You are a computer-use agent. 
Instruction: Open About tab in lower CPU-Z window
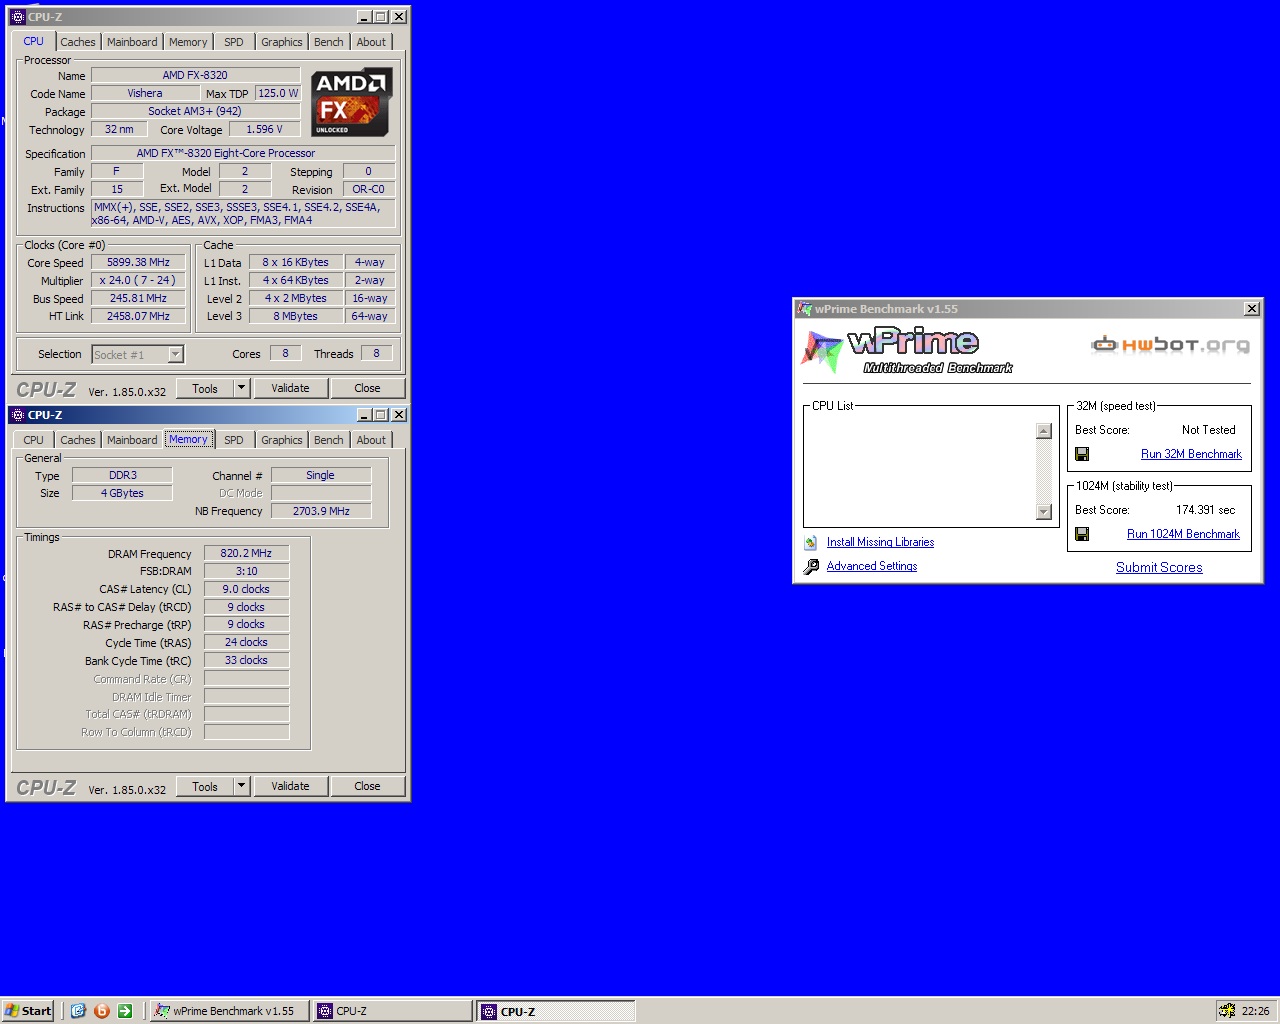[x=371, y=440]
